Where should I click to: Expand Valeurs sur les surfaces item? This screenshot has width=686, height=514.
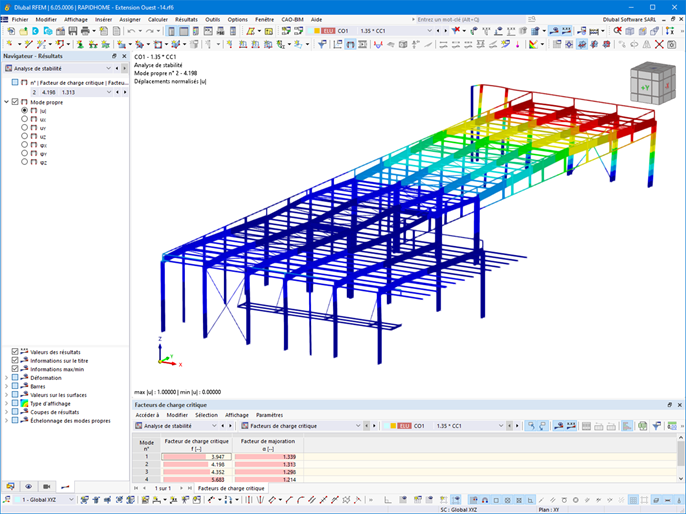[x=7, y=395]
